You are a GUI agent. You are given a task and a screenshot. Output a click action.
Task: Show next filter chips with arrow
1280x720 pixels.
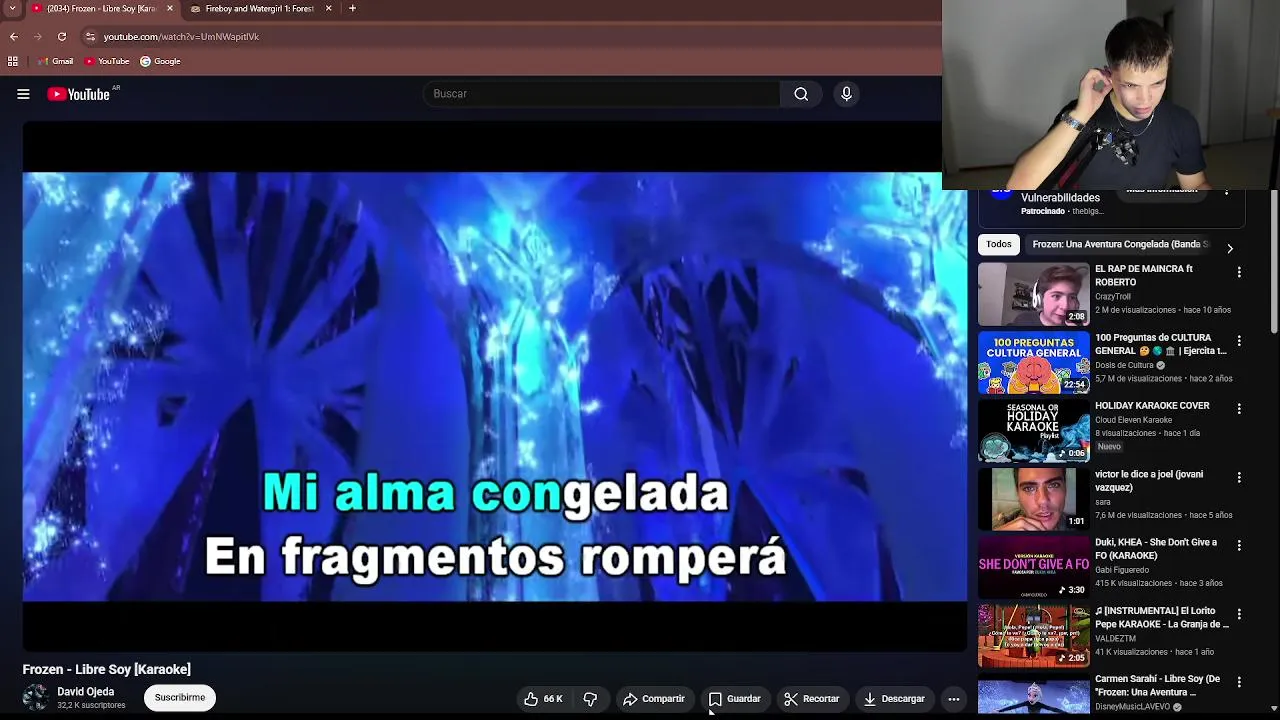pyautogui.click(x=1229, y=248)
